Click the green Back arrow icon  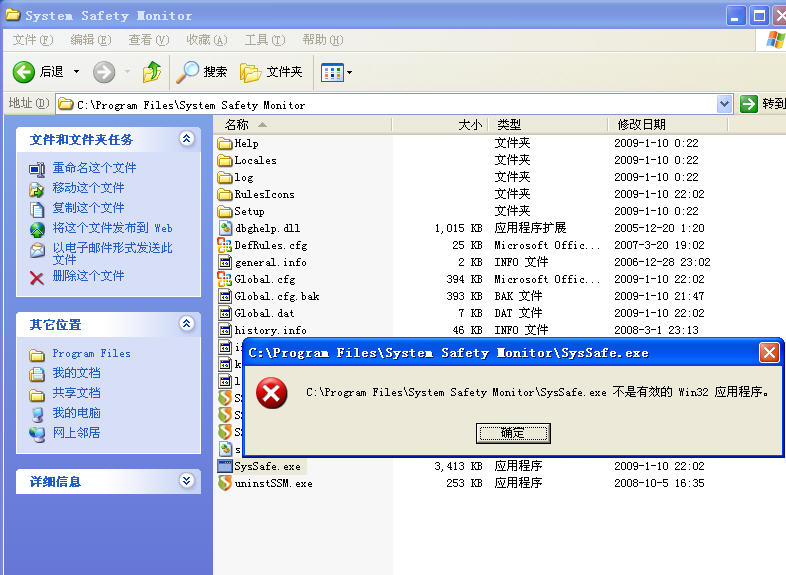tap(24, 72)
